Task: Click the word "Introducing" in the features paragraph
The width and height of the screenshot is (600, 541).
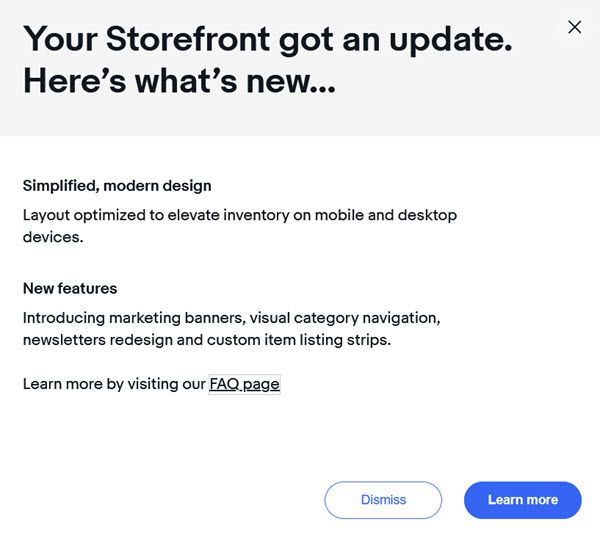Action: pos(64,318)
